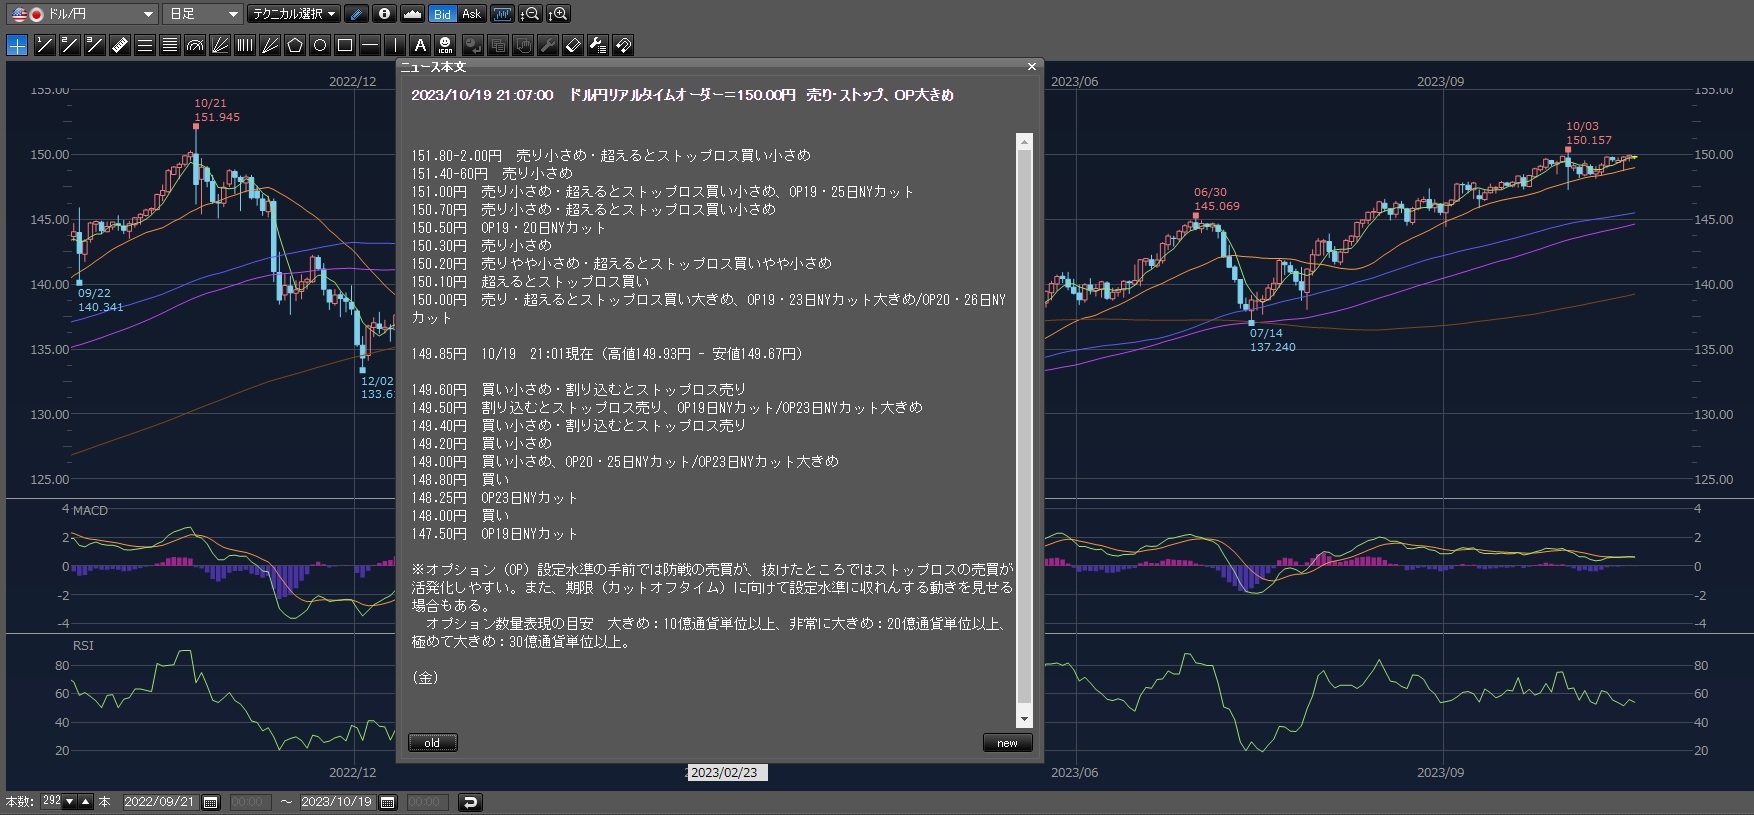Open the start date calendar picker
This screenshot has height=815, width=1754.
pyautogui.click(x=211, y=802)
